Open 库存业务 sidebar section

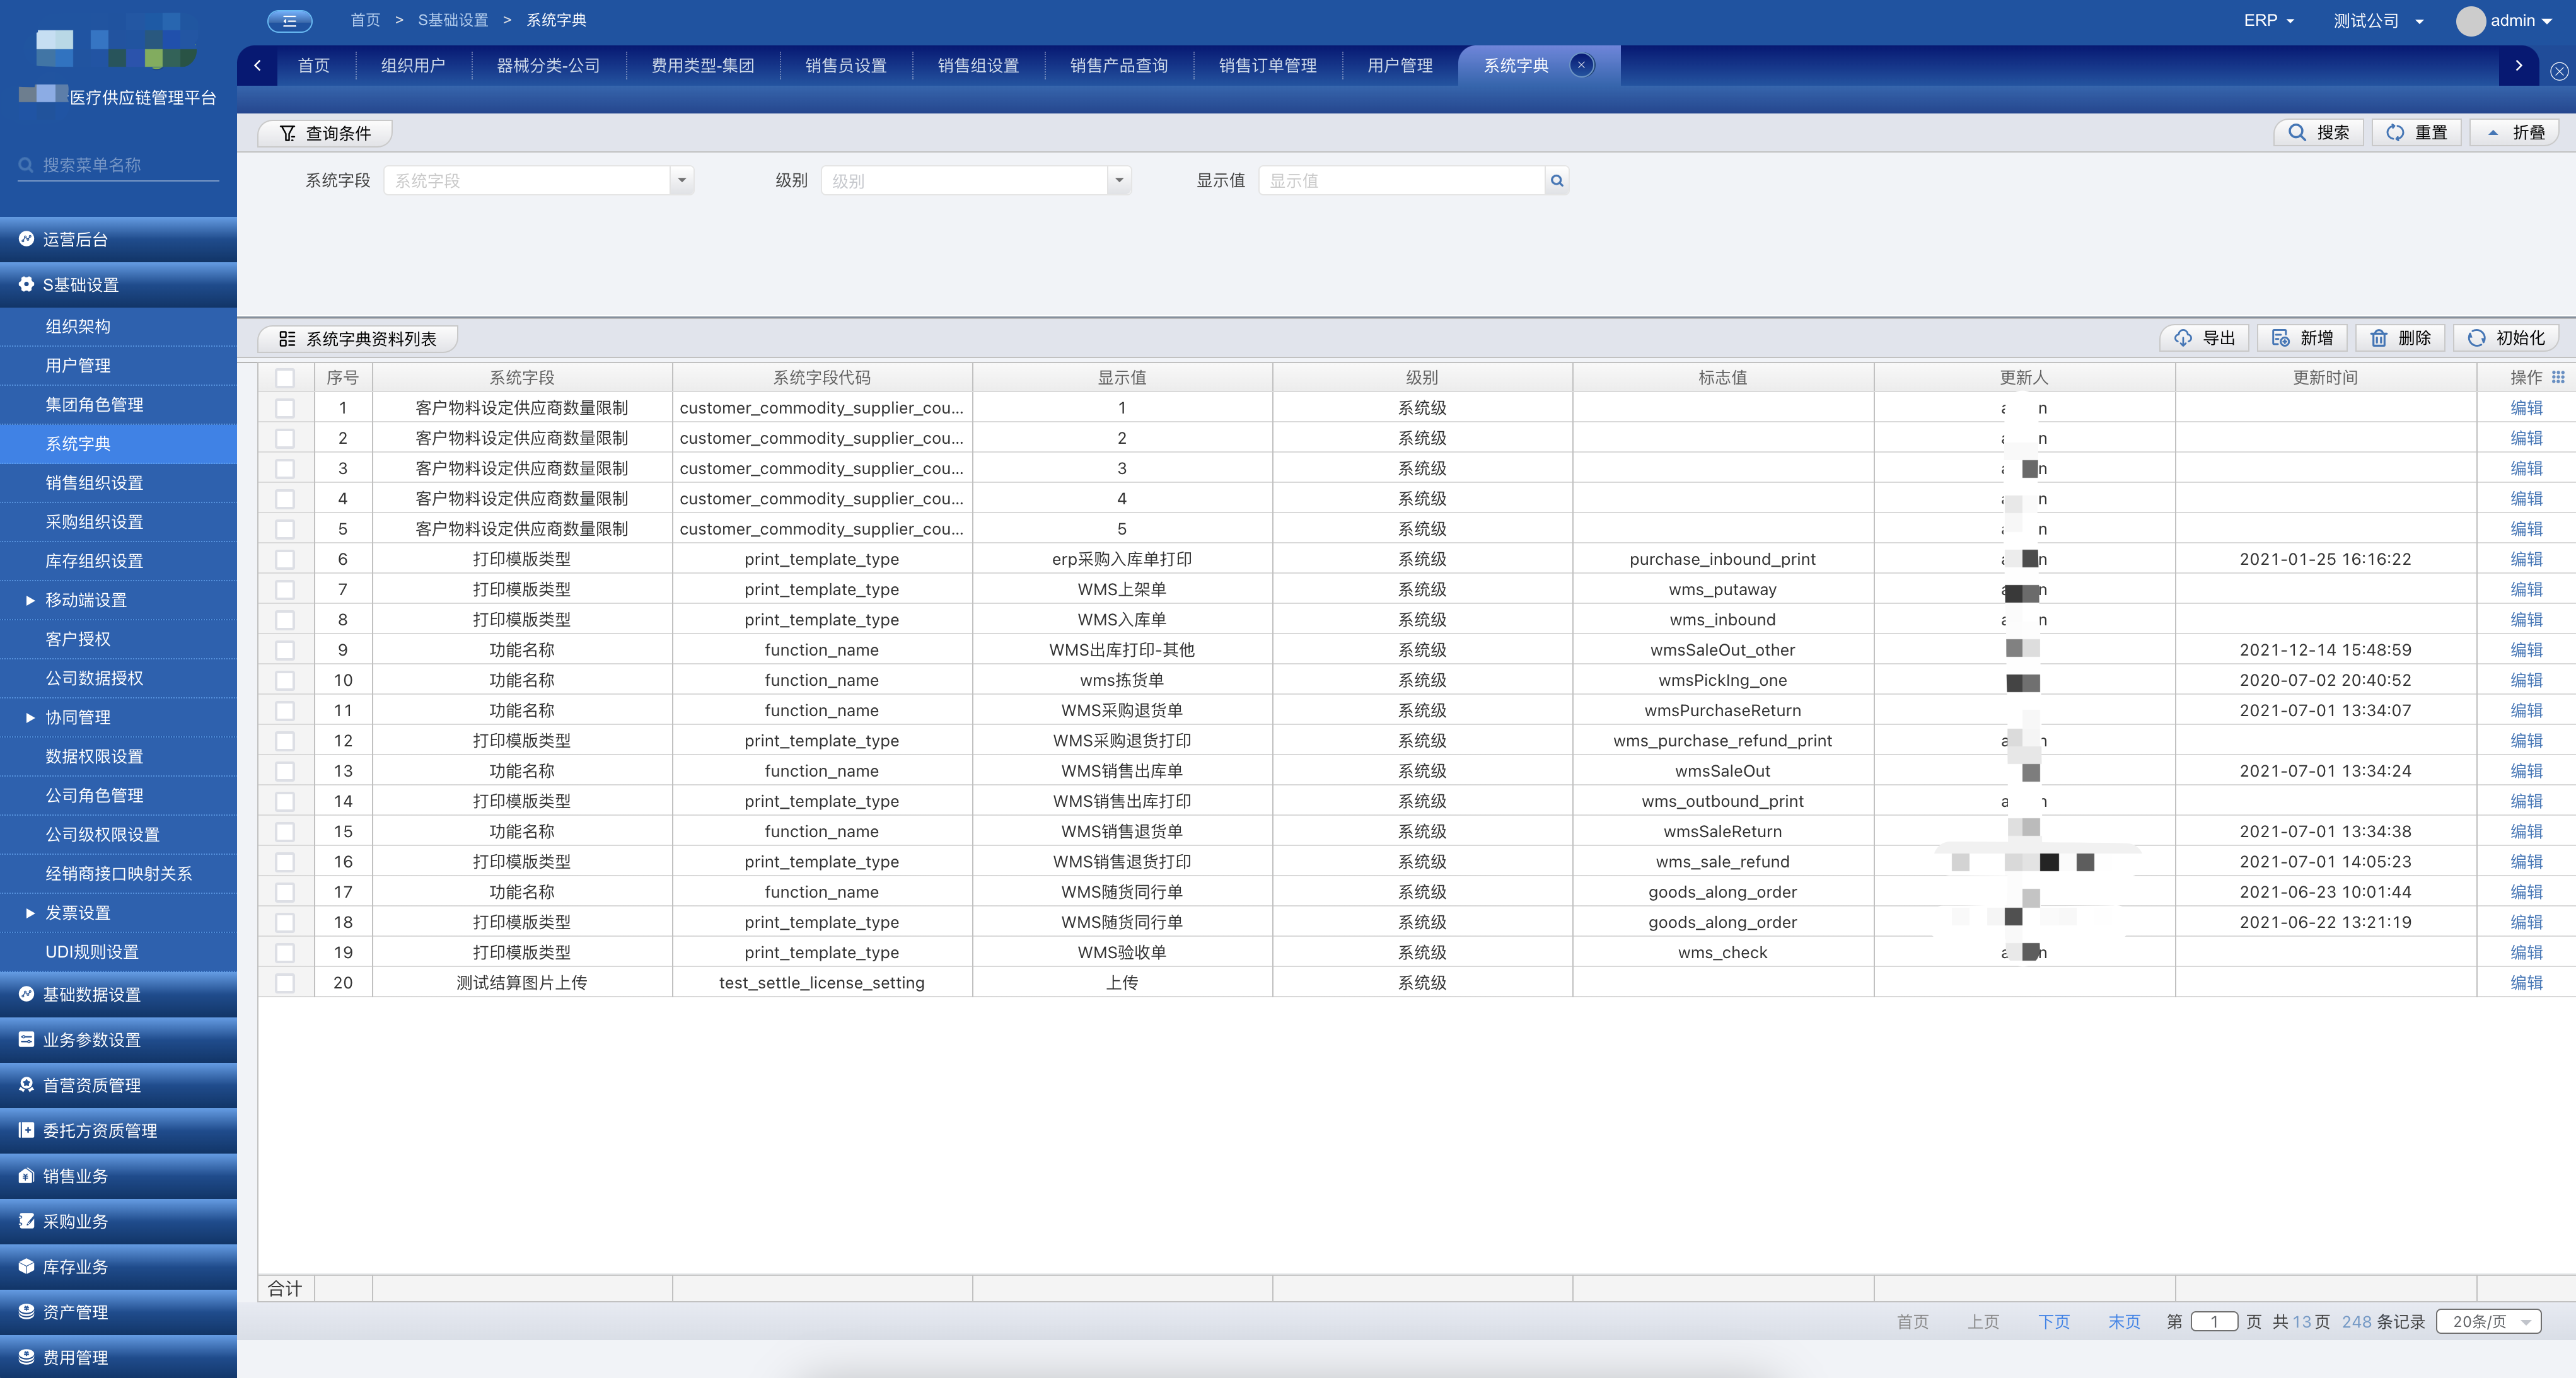click(x=118, y=1266)
